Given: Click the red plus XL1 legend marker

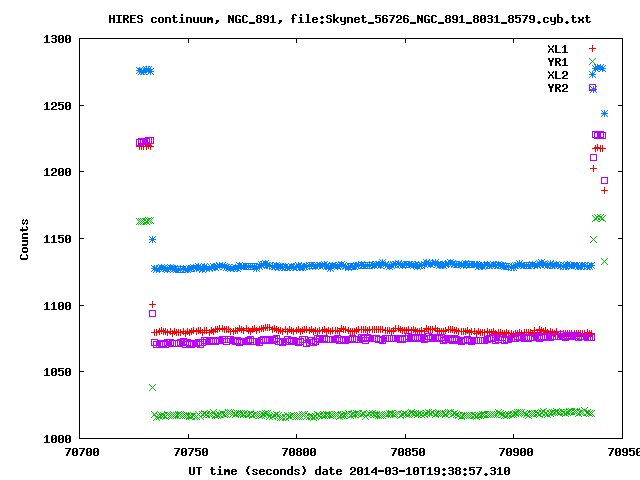Looking at the screenshot, I should coord(592,49).
